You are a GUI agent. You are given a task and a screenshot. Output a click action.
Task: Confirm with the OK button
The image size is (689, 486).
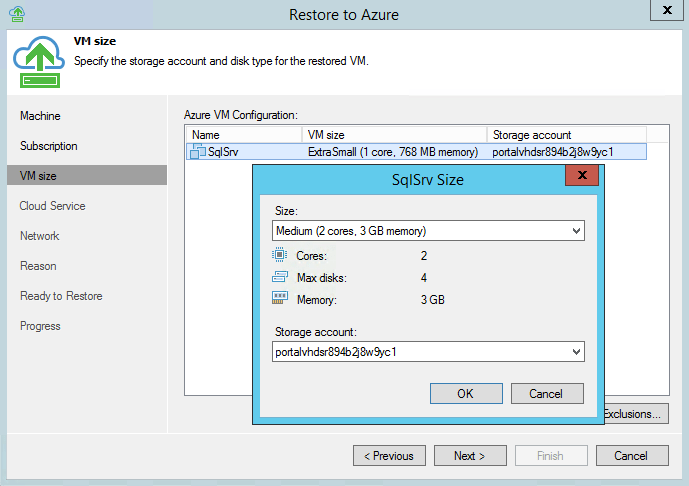tap(466, 393)
